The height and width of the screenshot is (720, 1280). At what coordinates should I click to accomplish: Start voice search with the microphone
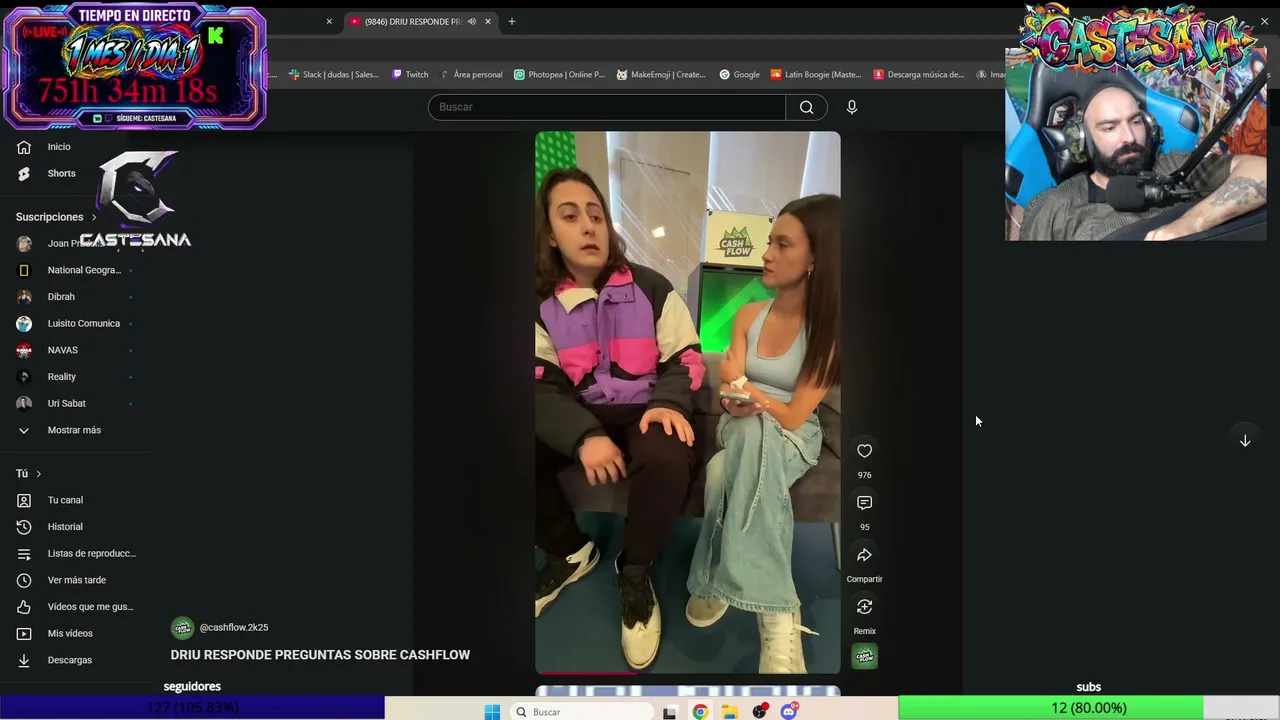click(852, 107)
